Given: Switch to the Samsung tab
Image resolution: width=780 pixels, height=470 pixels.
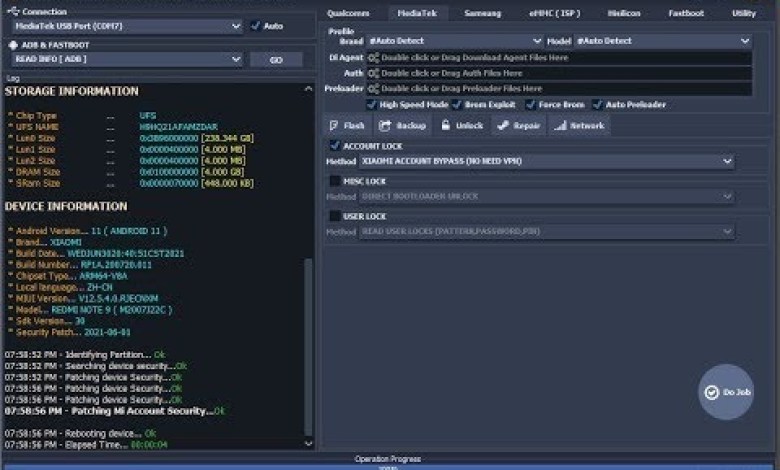Looking at the screenshot, I should (x=483, y=13).
